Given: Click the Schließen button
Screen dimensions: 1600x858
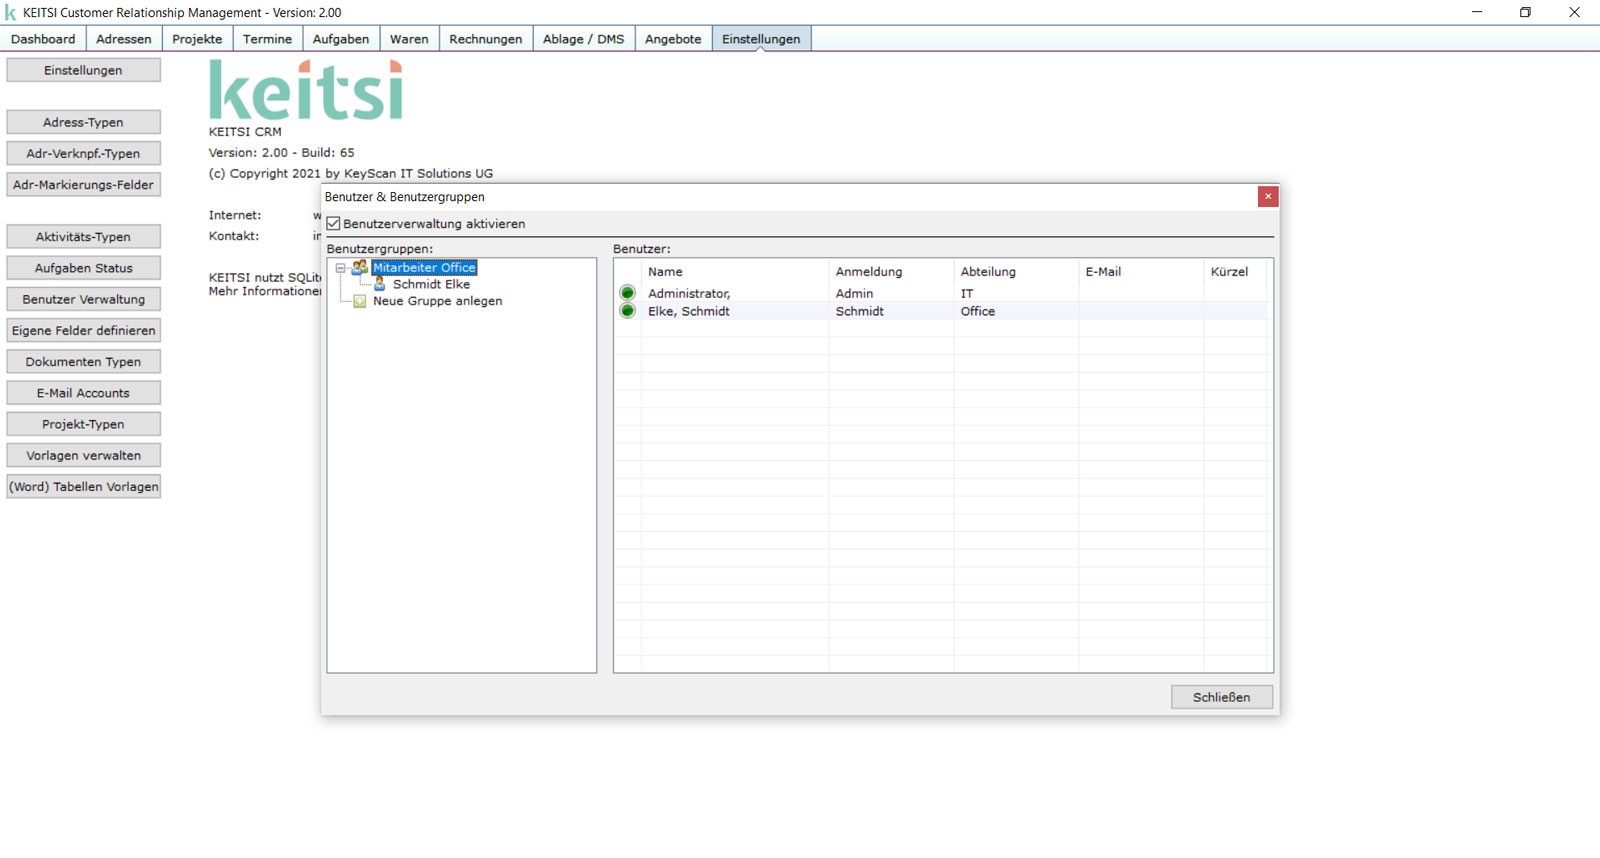Looking at the screenshot, I should click(x=1221, y=697).
